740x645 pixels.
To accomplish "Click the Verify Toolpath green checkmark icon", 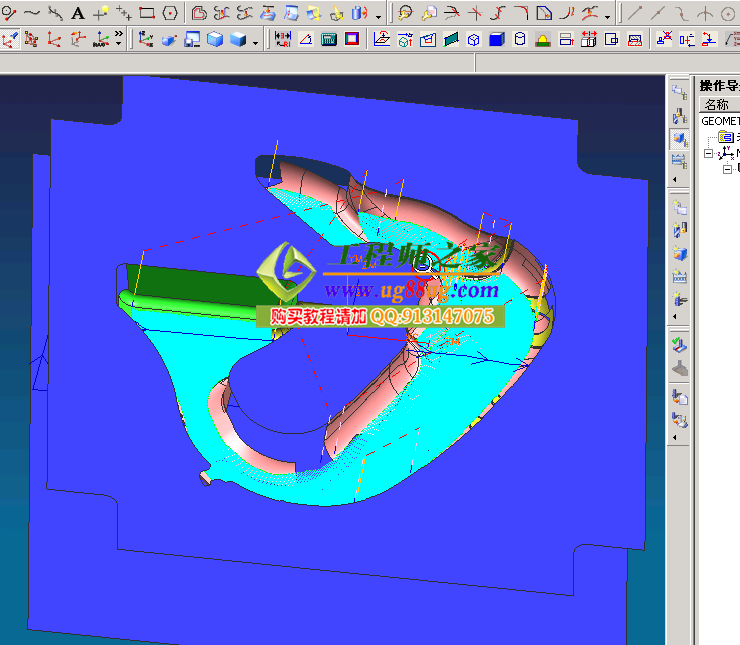I will click(680, 346).
